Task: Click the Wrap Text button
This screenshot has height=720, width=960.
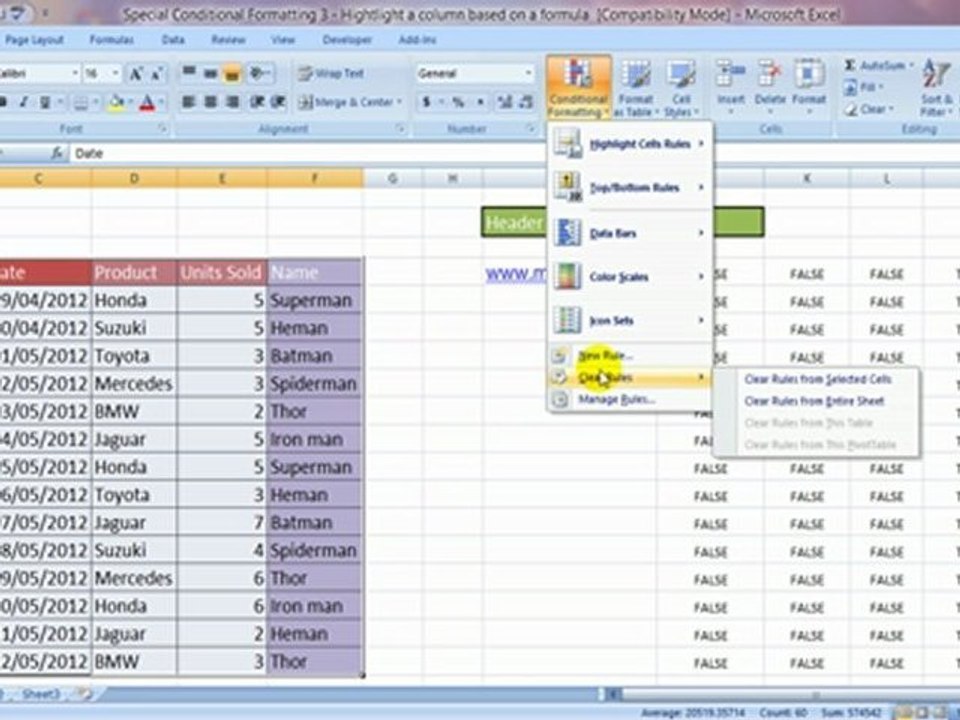Action: 331,73
